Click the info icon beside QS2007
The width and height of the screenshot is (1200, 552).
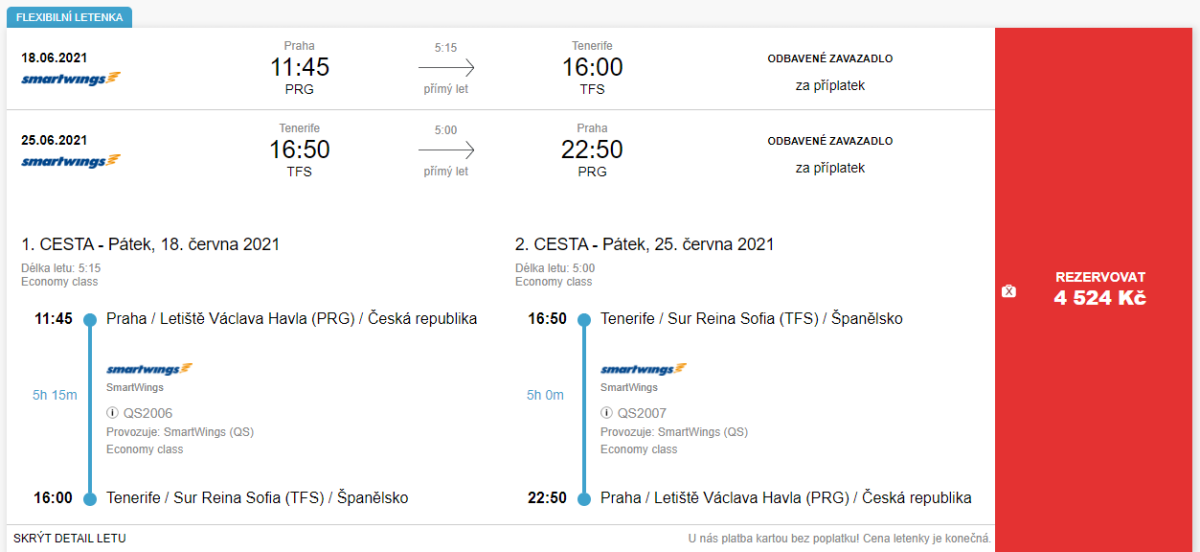click(606, 413)
